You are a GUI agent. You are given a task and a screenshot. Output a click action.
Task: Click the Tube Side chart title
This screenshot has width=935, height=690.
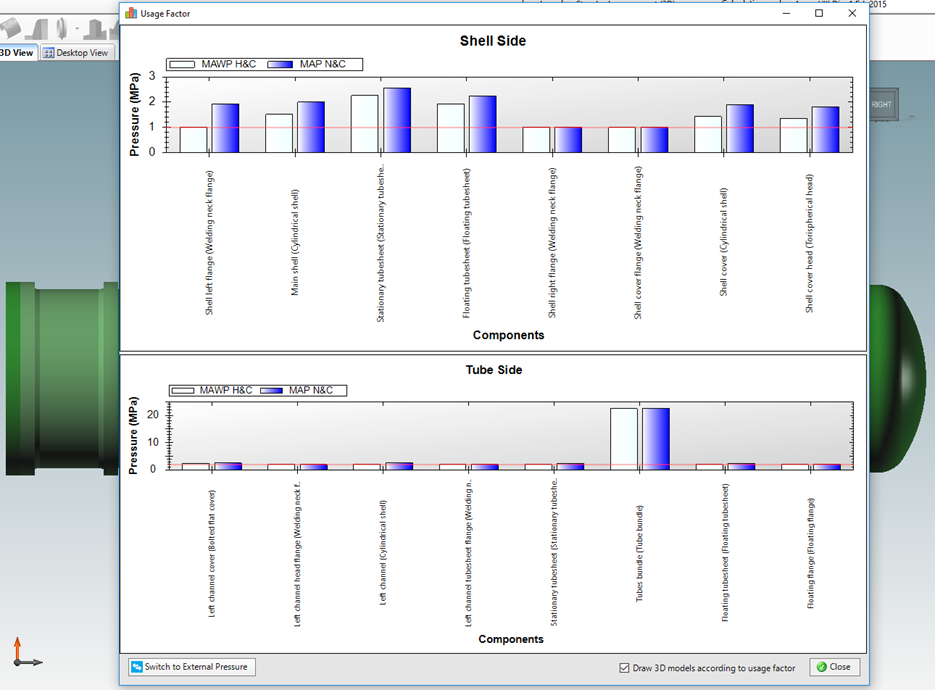(x=494, y=370)
